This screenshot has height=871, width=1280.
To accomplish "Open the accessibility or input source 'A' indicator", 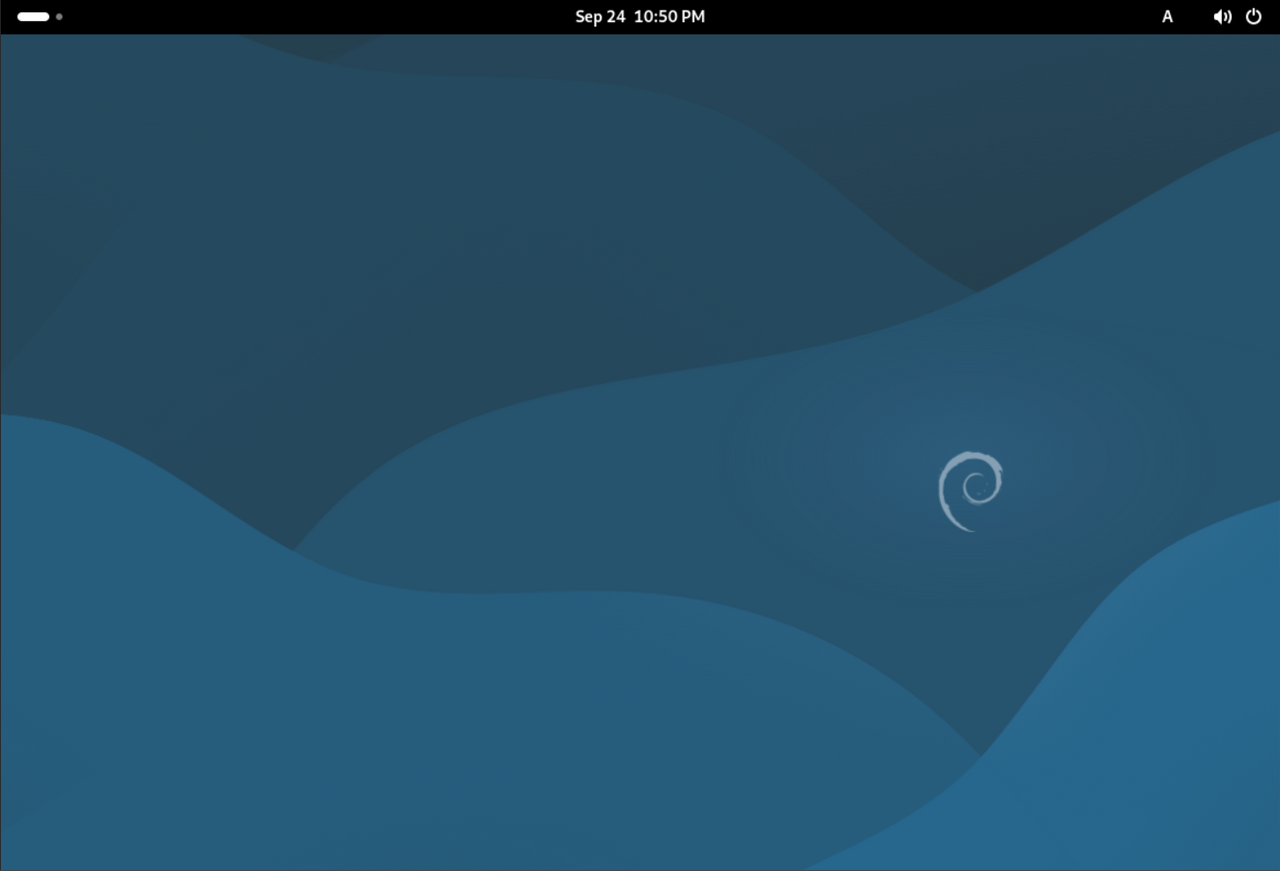I will tap(1167, 17).
